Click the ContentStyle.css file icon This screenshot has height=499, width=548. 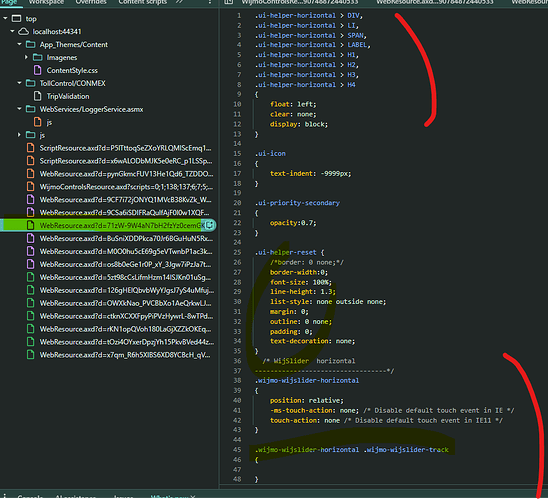(37, 70)
